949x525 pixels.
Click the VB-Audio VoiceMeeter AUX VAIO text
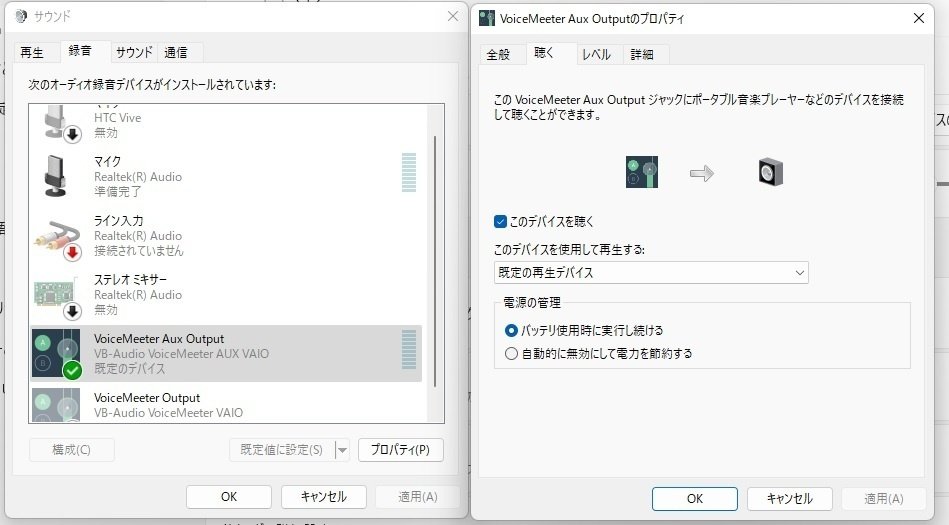[x=182, y=354]
